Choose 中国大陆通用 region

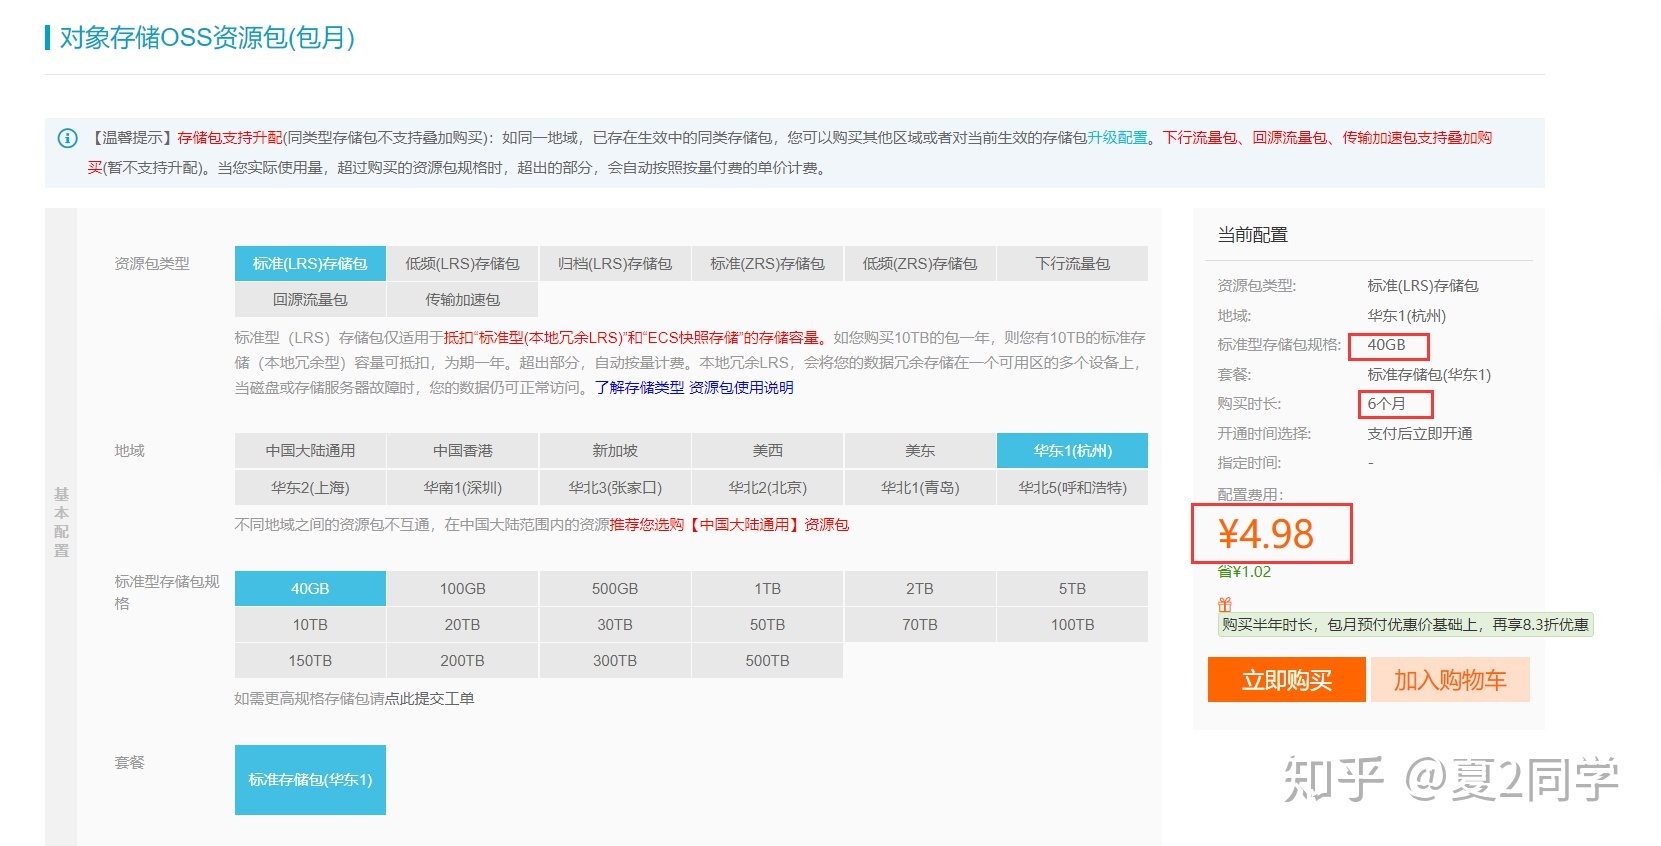pos(310,451)
